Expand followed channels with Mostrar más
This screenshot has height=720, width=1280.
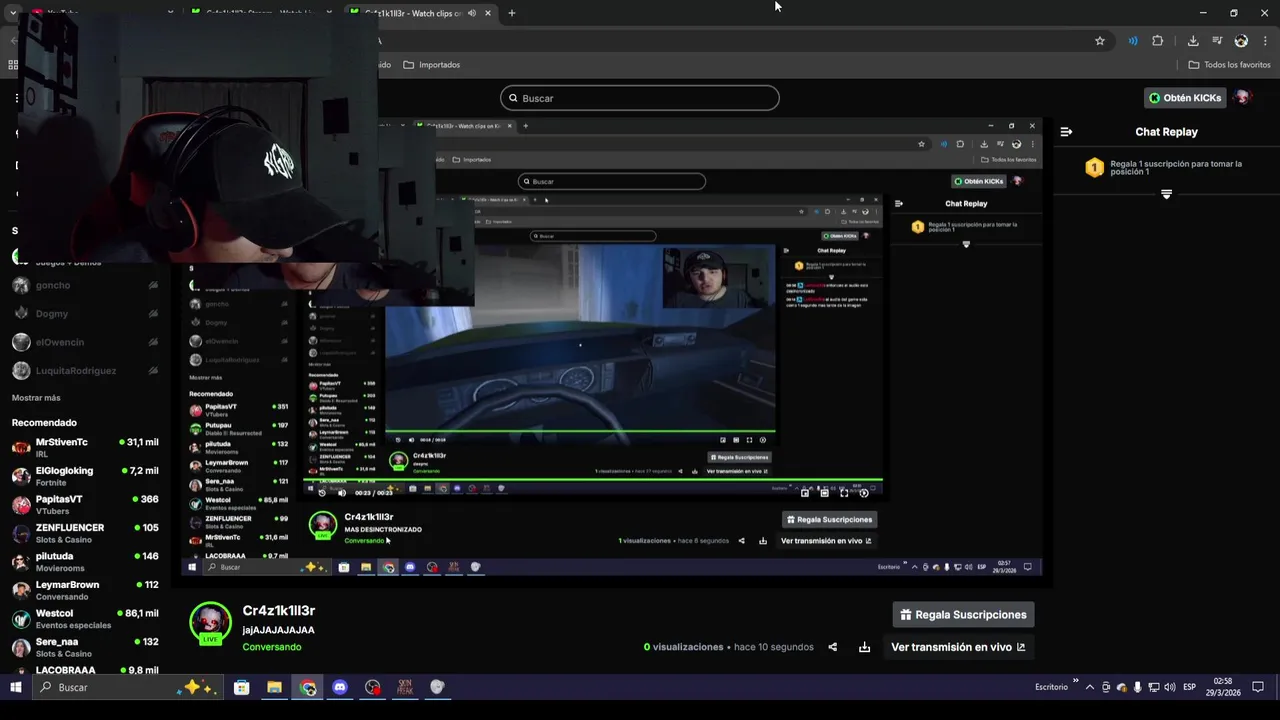point(36,398)
